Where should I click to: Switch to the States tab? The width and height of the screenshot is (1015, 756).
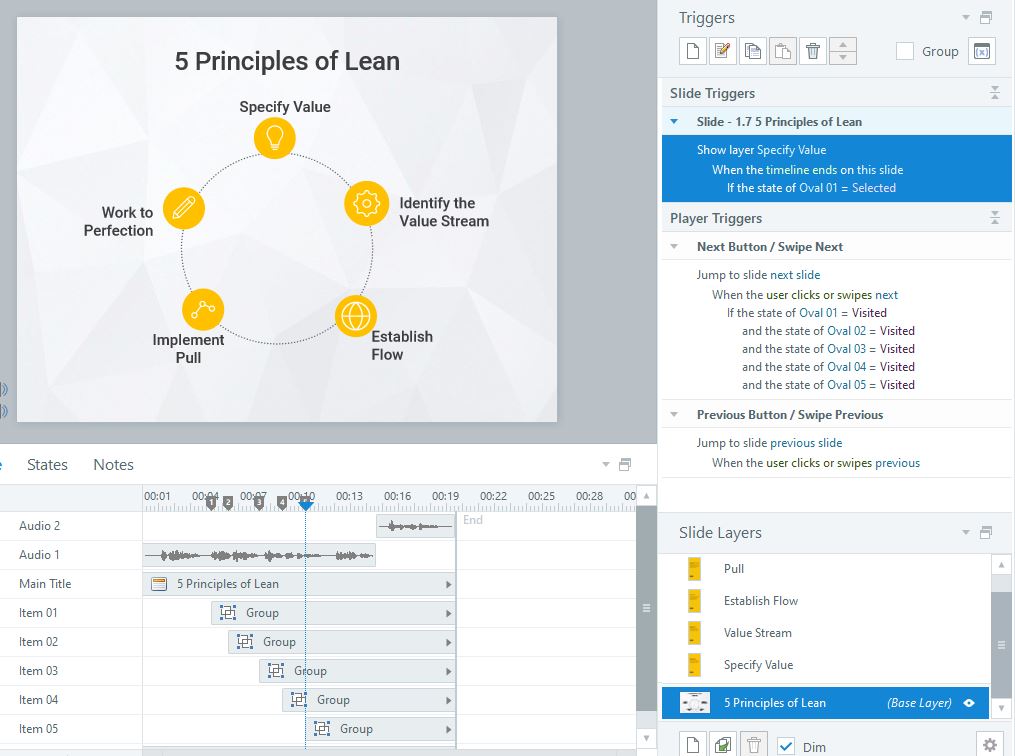[x=47, y=465]
